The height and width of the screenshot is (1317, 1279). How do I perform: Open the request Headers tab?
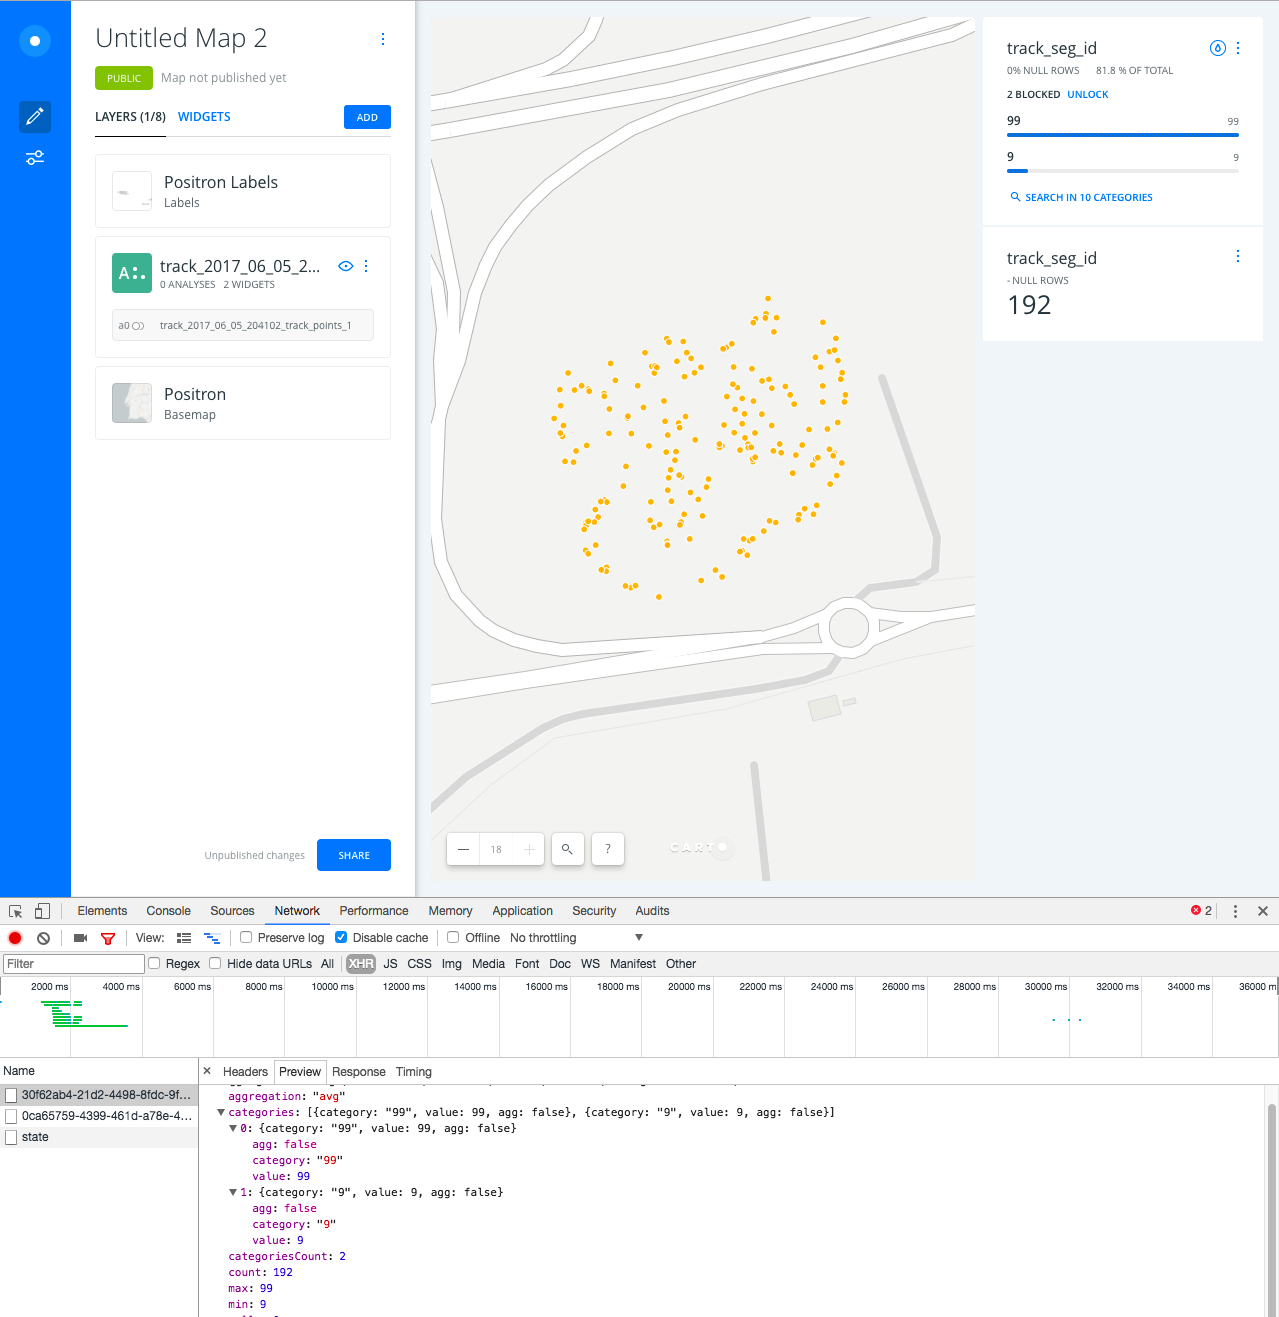245,1072
